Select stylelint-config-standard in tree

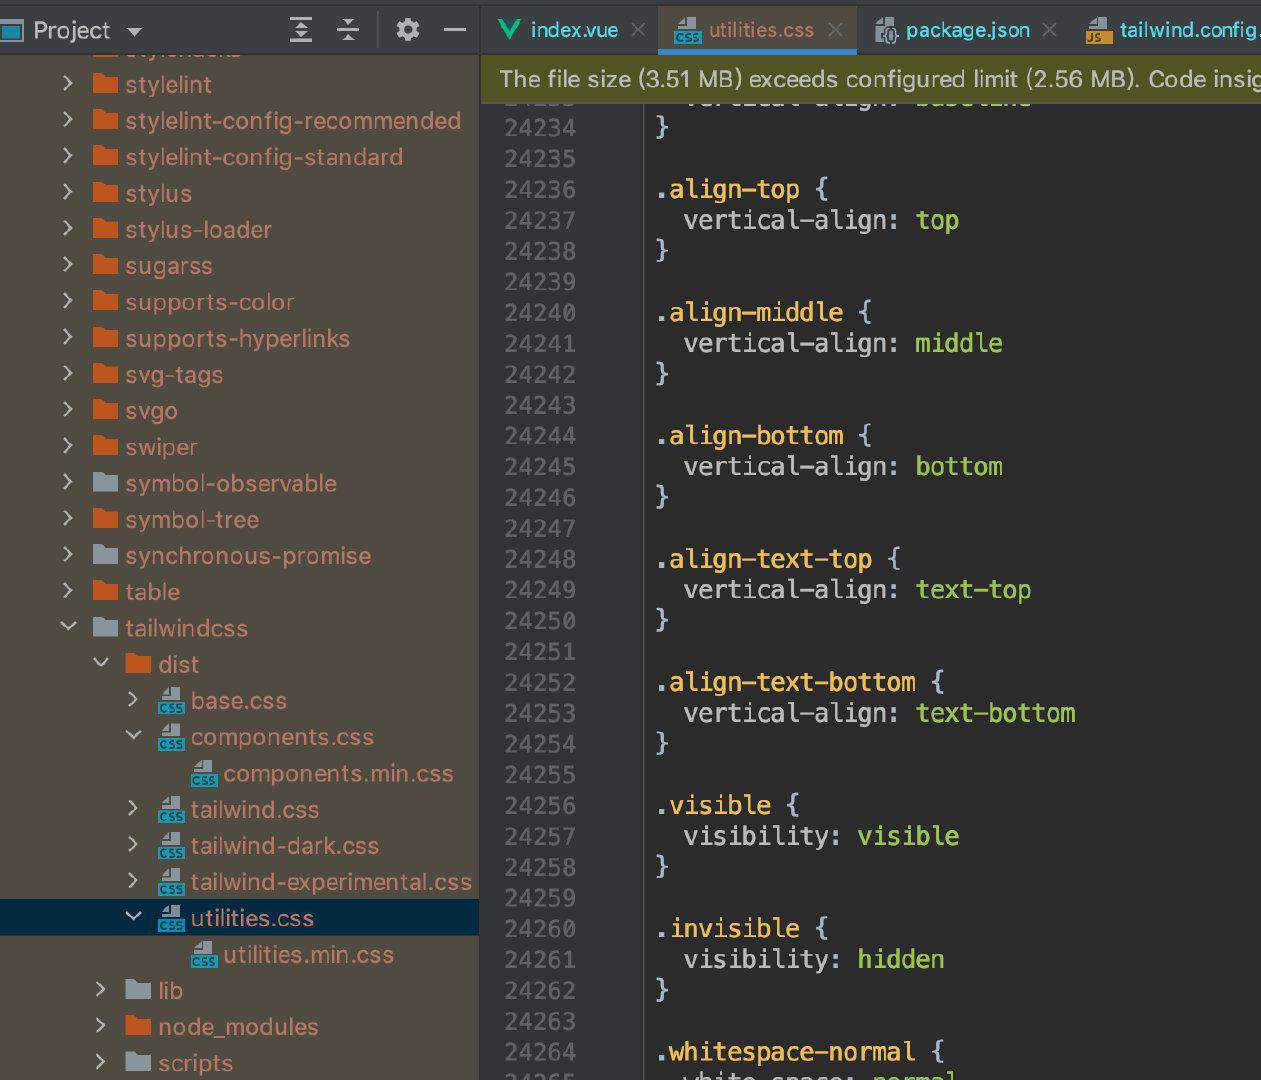tap(264, 157)
